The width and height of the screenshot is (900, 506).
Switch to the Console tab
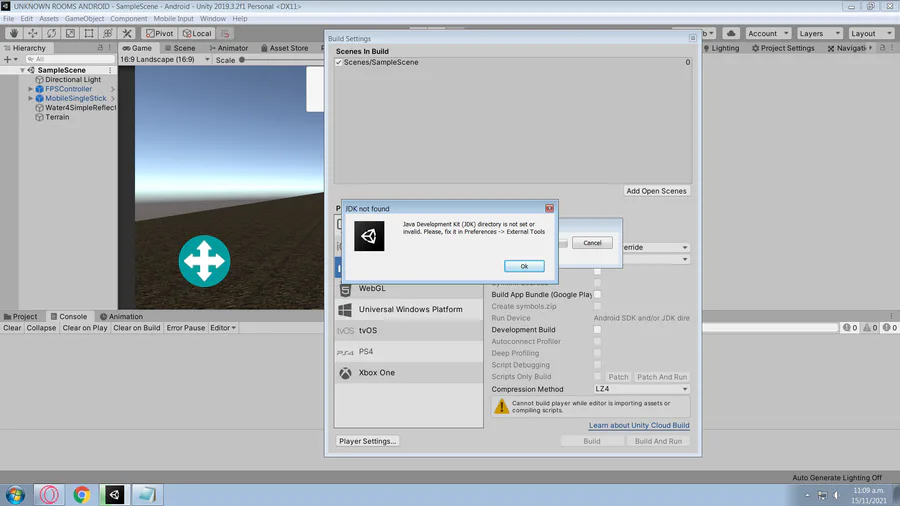tap(68, 317)
